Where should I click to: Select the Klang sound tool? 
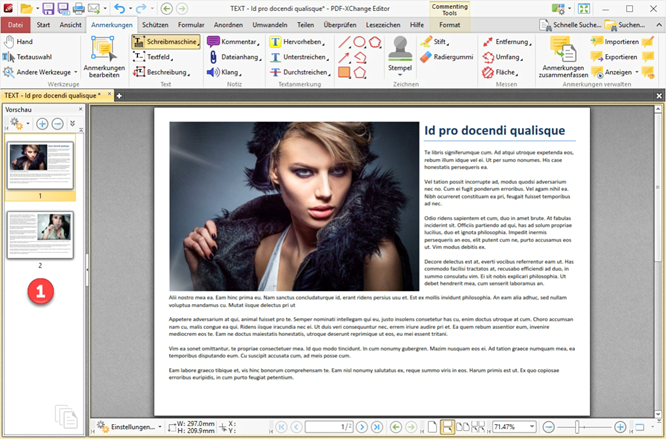tap(224, 72)
